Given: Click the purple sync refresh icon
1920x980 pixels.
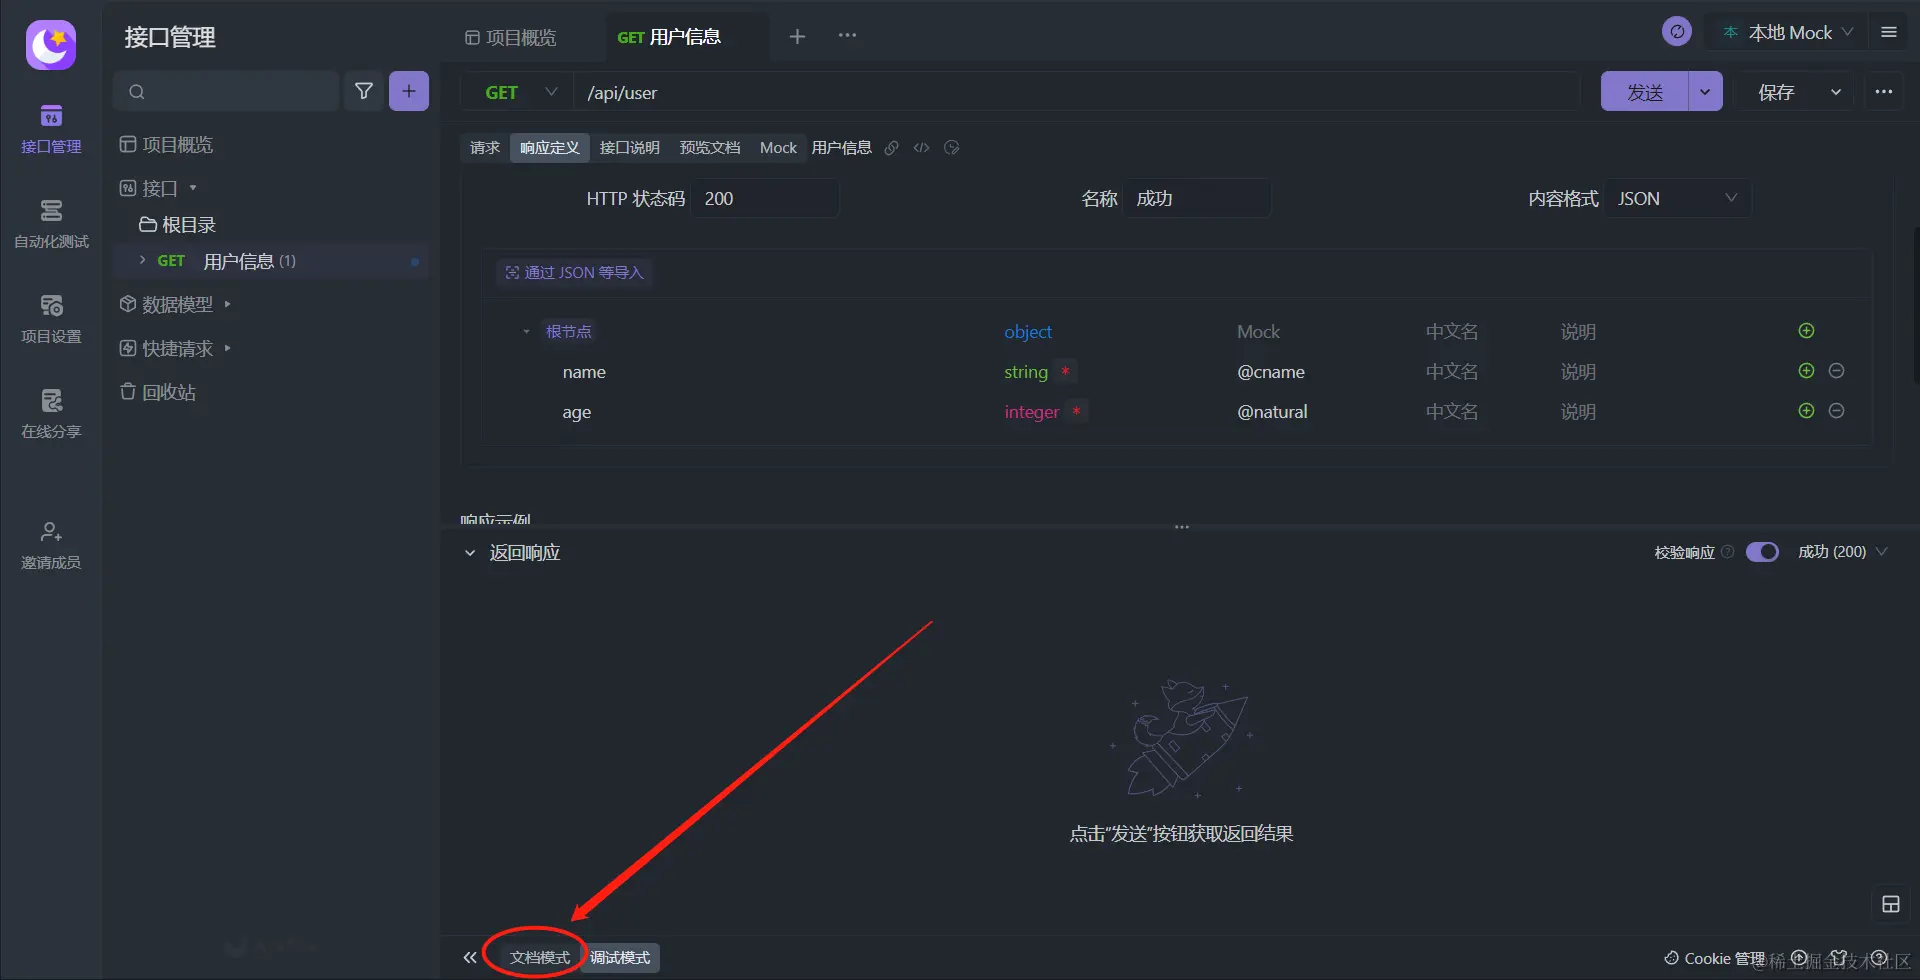Looking at the screenshot, I should coord(1677,32).
